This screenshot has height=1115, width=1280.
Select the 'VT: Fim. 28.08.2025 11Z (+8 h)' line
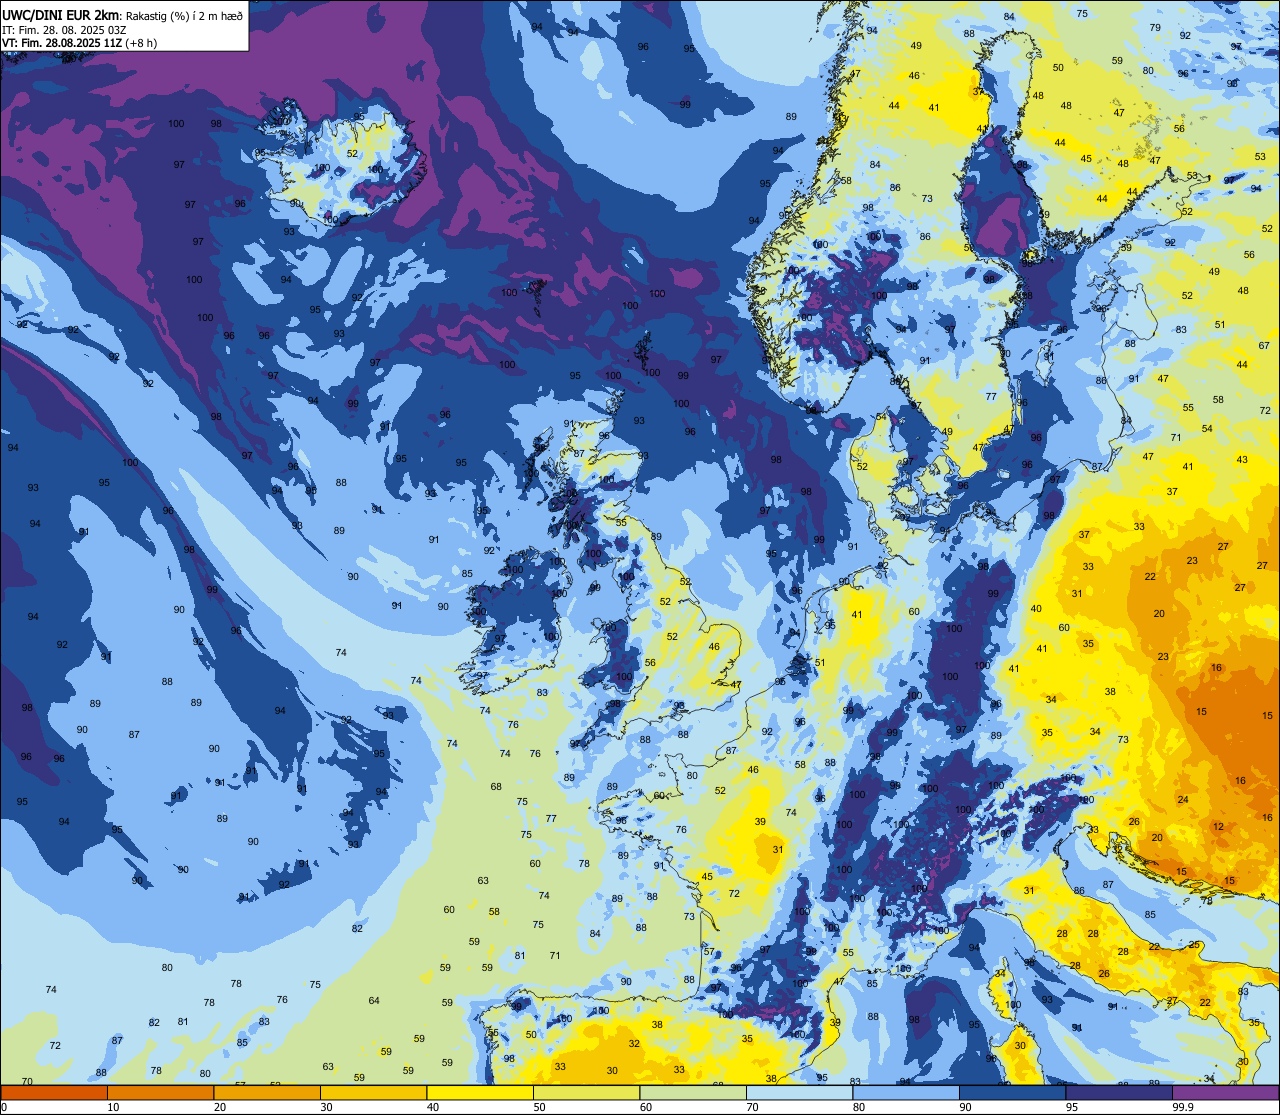(x=79, y=43)
